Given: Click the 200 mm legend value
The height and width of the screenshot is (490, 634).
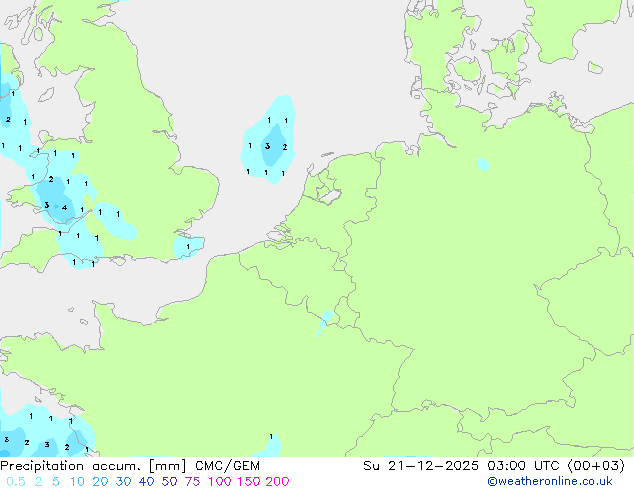Looking at the screenshot, I should point(277,482).
